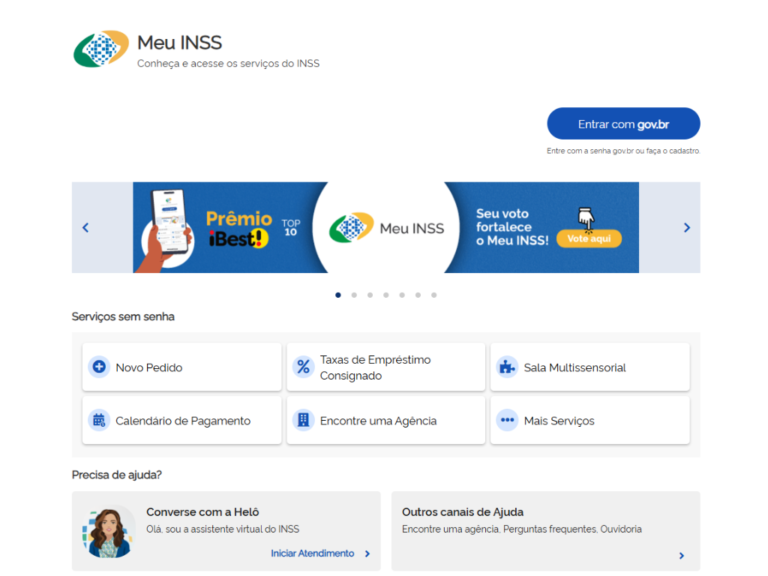Click the 'Serviços sem senha' heading
Screen dimensions: 768x576
click(x=123, y=316)
